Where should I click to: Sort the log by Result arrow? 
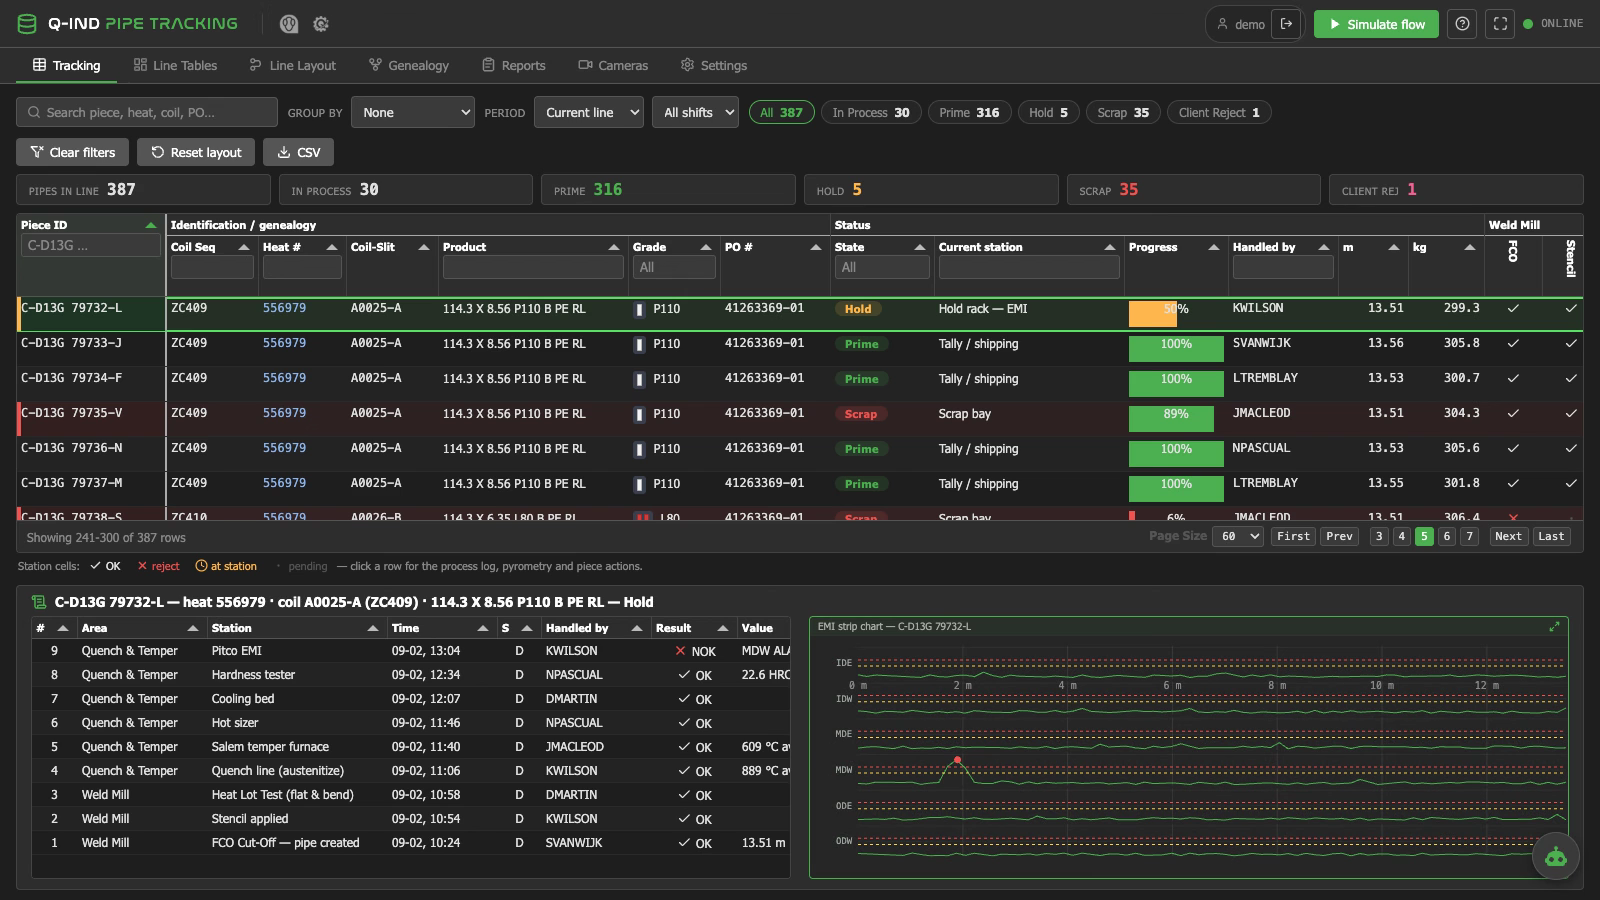[x=723, y=628]
